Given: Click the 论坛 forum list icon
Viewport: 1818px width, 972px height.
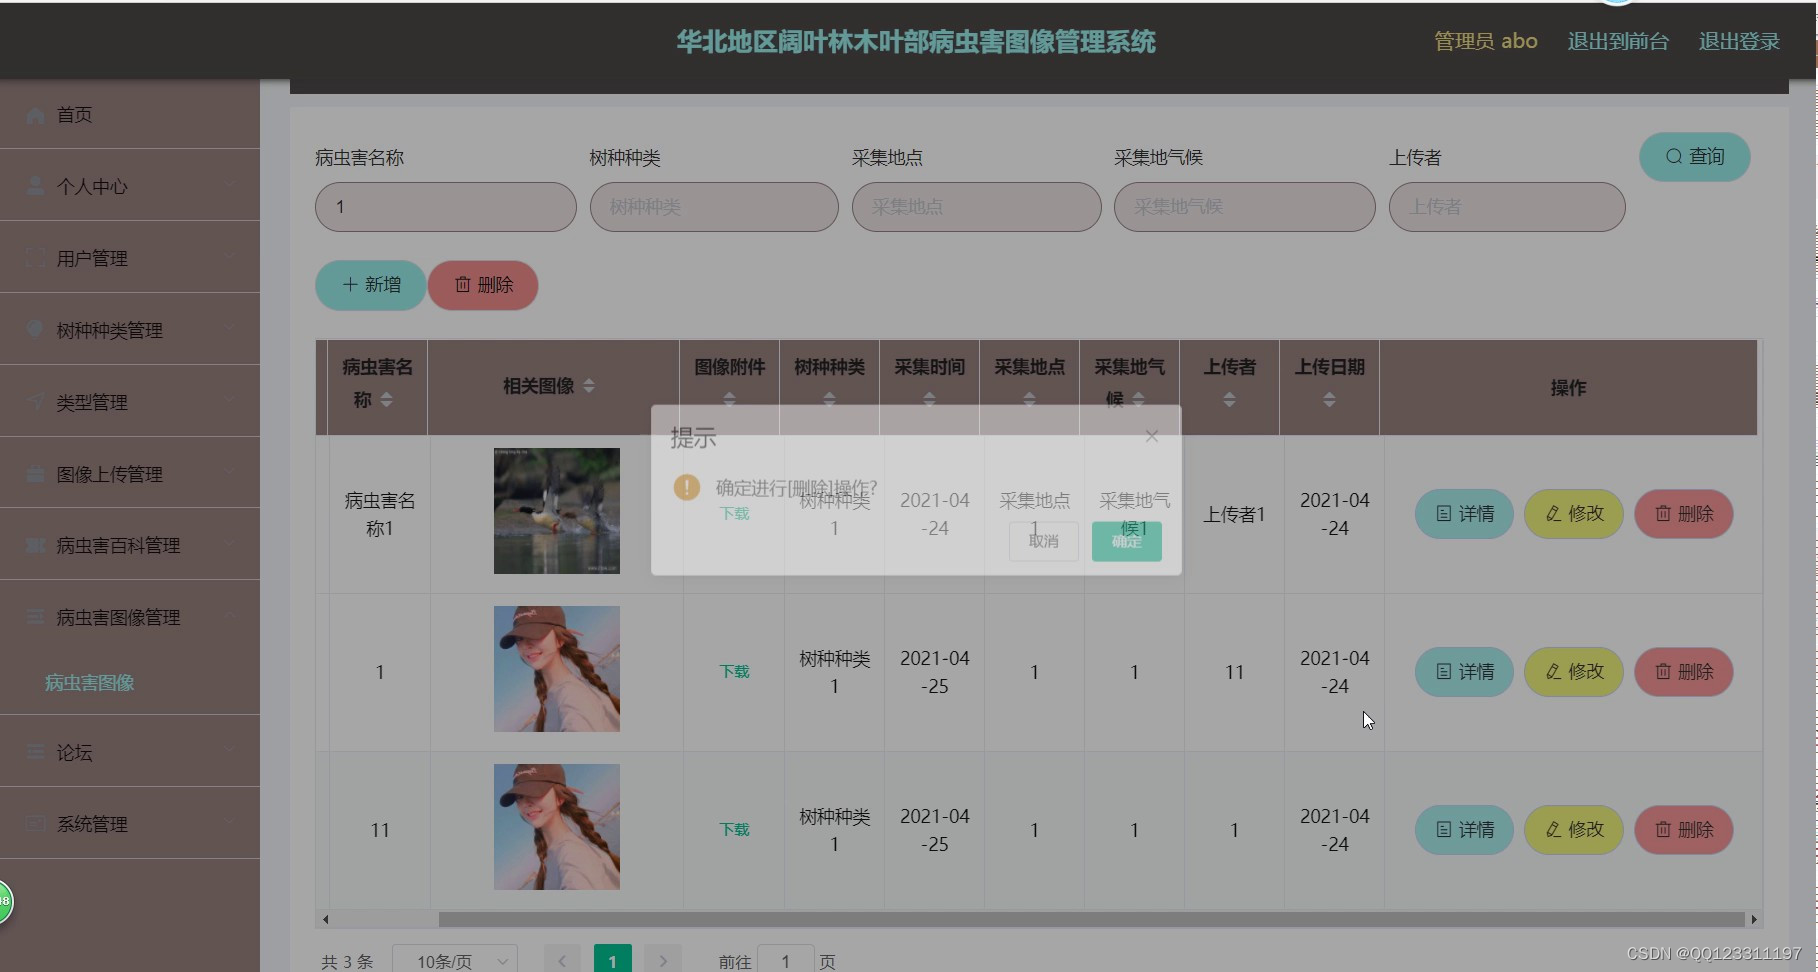Looking at the screenshot, I should tap(34, 751).
